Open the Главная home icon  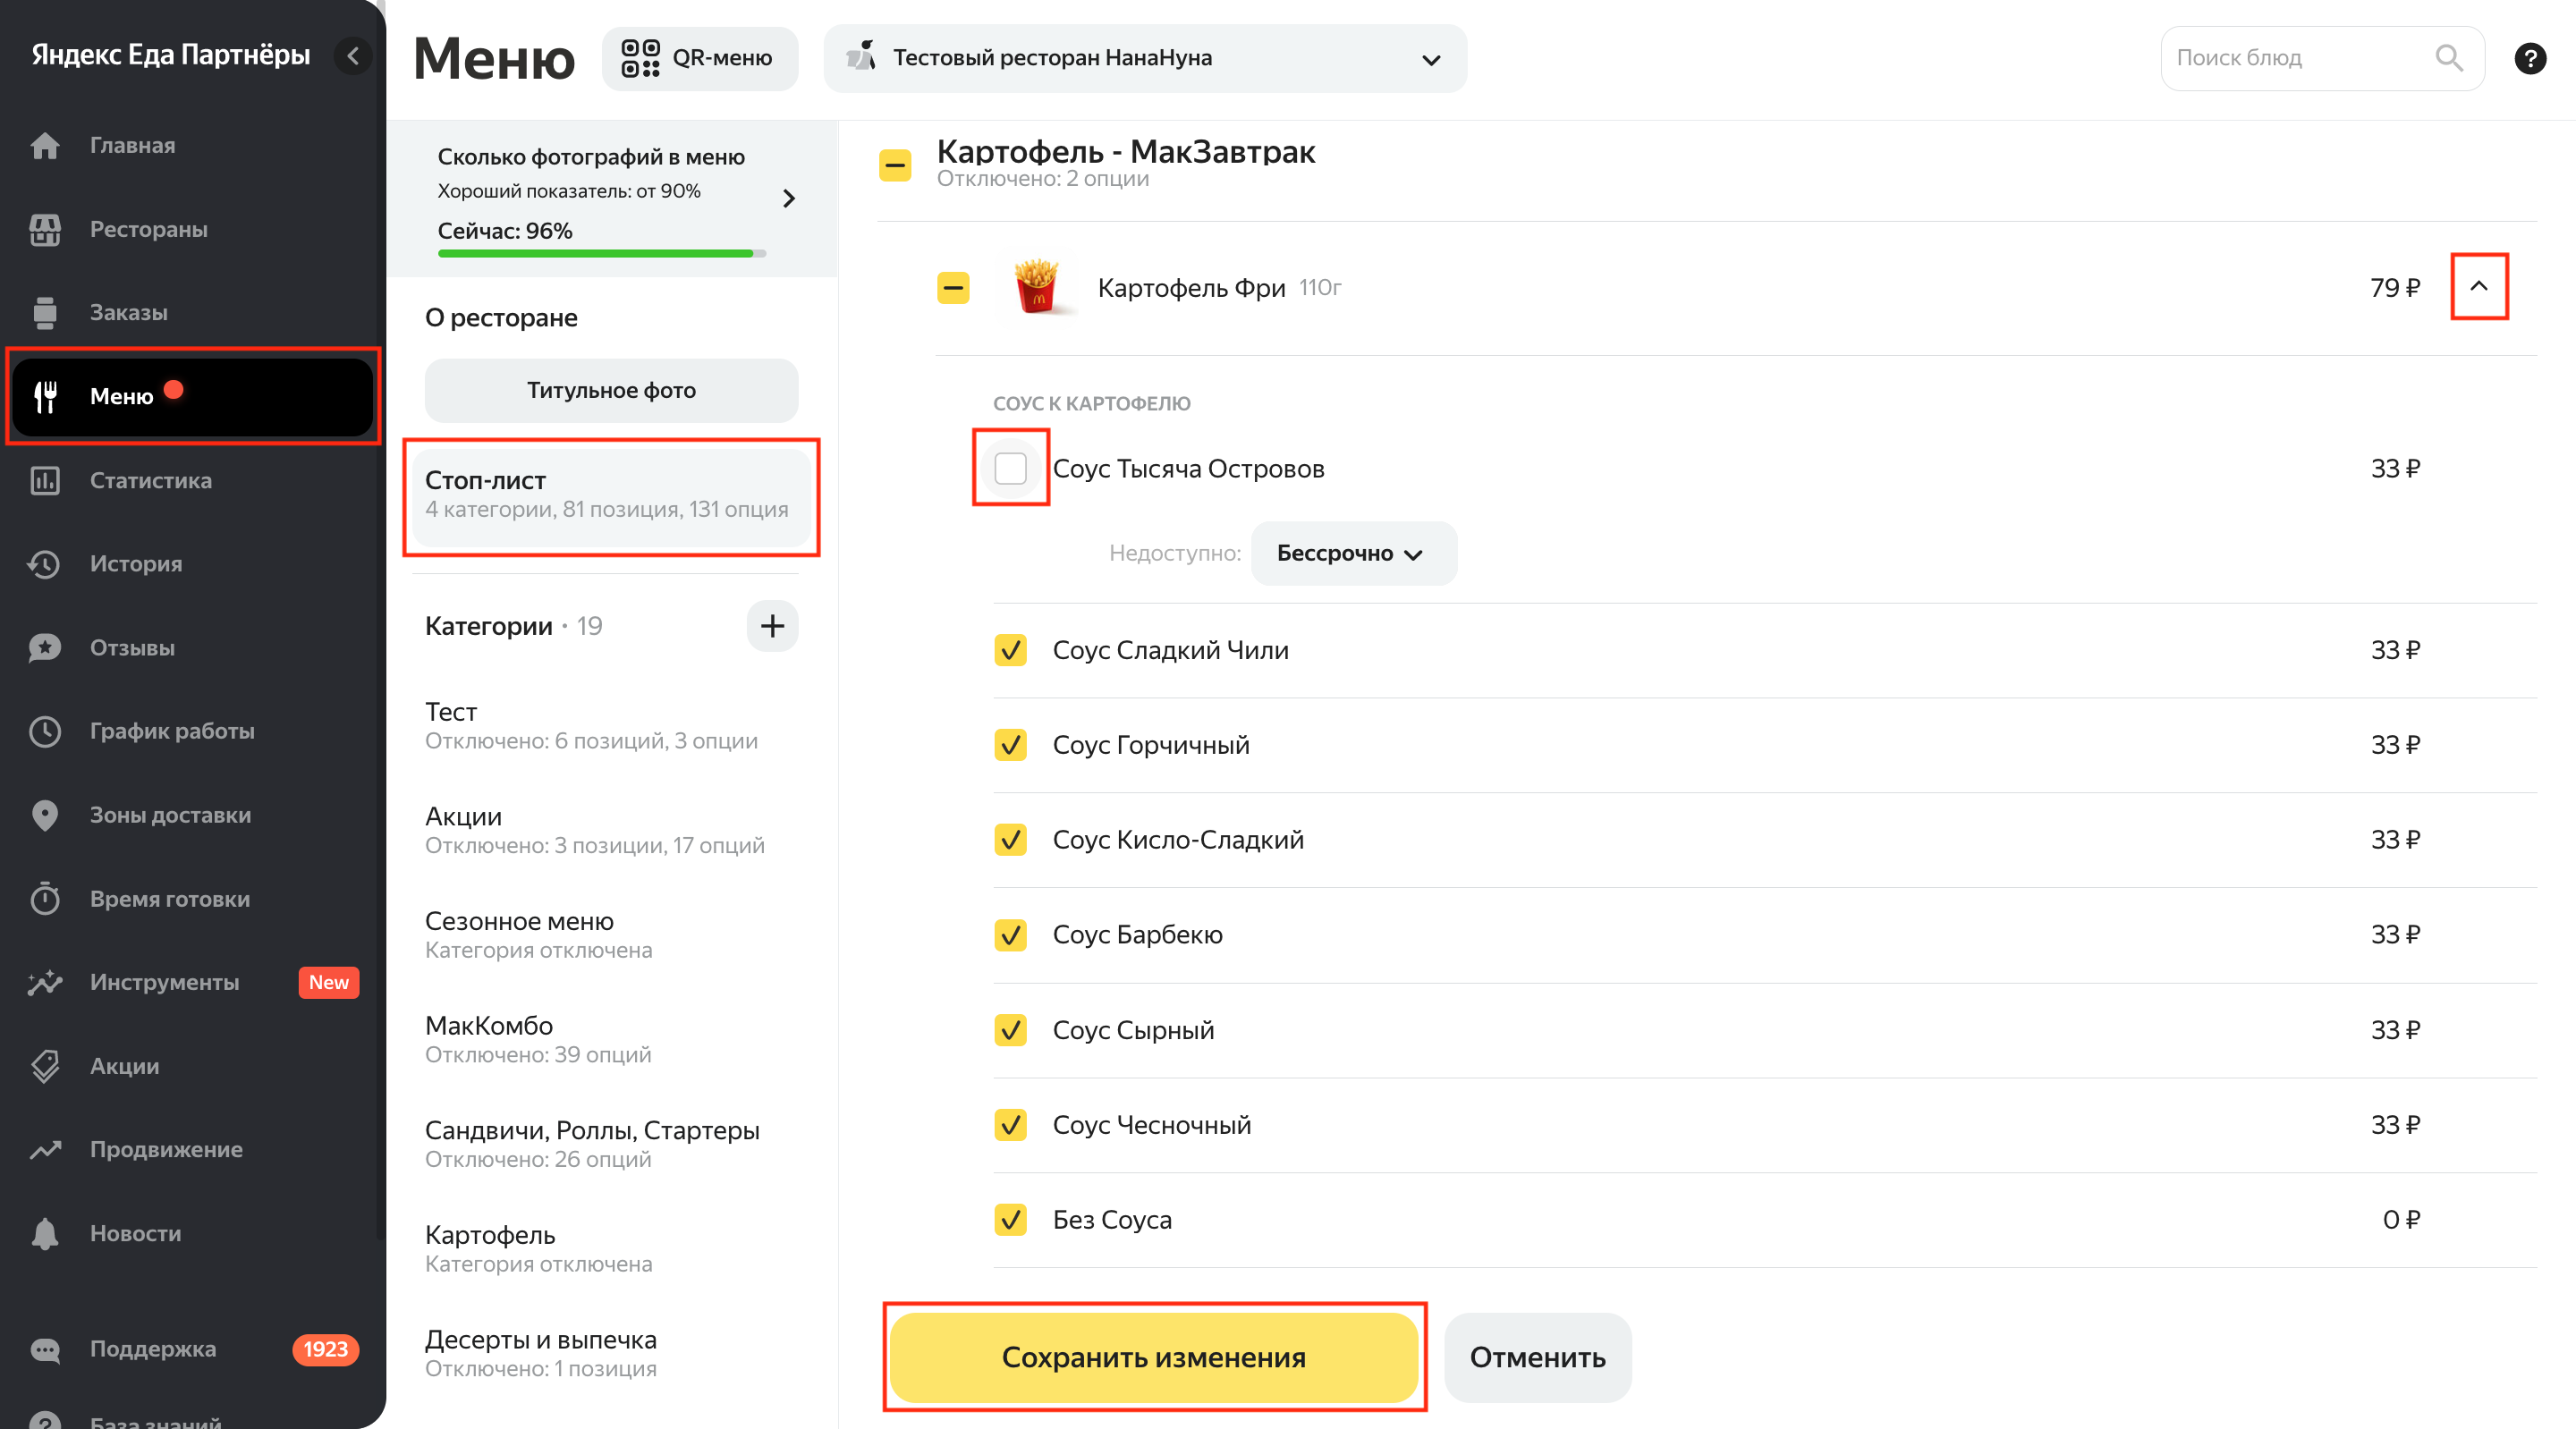(x=45, y=146)
